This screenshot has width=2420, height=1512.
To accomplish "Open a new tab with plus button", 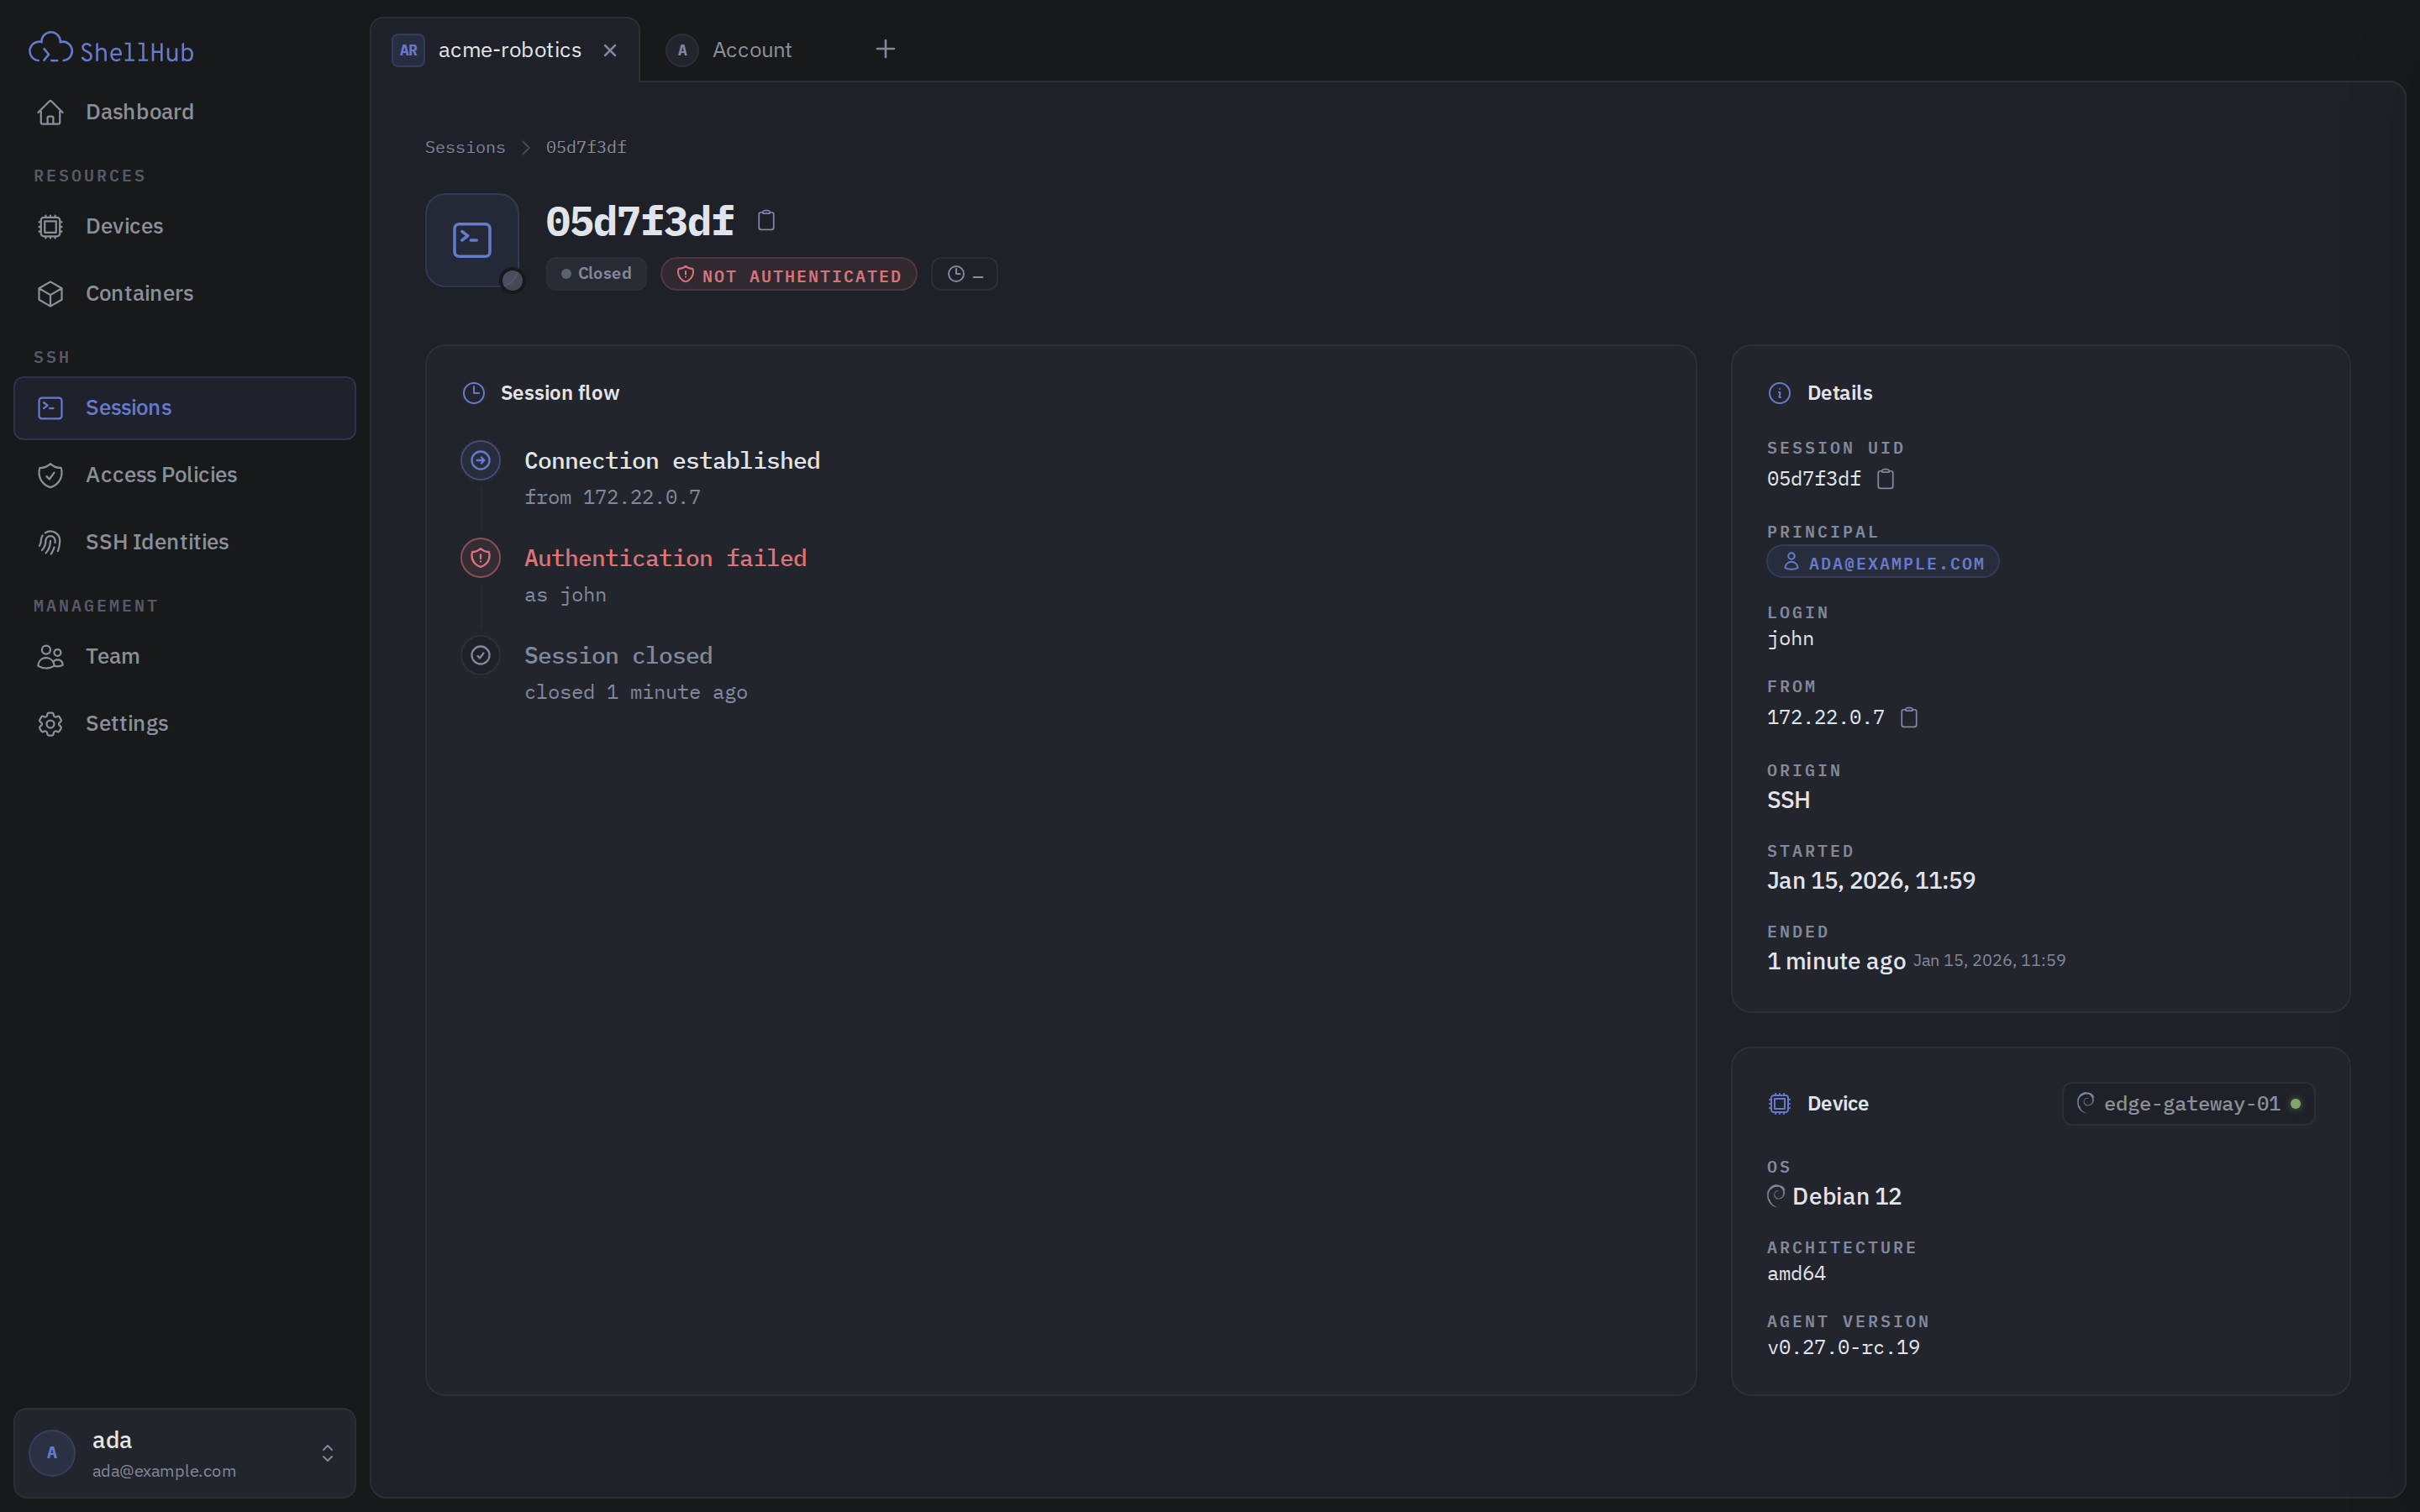I will pos(885,49).
